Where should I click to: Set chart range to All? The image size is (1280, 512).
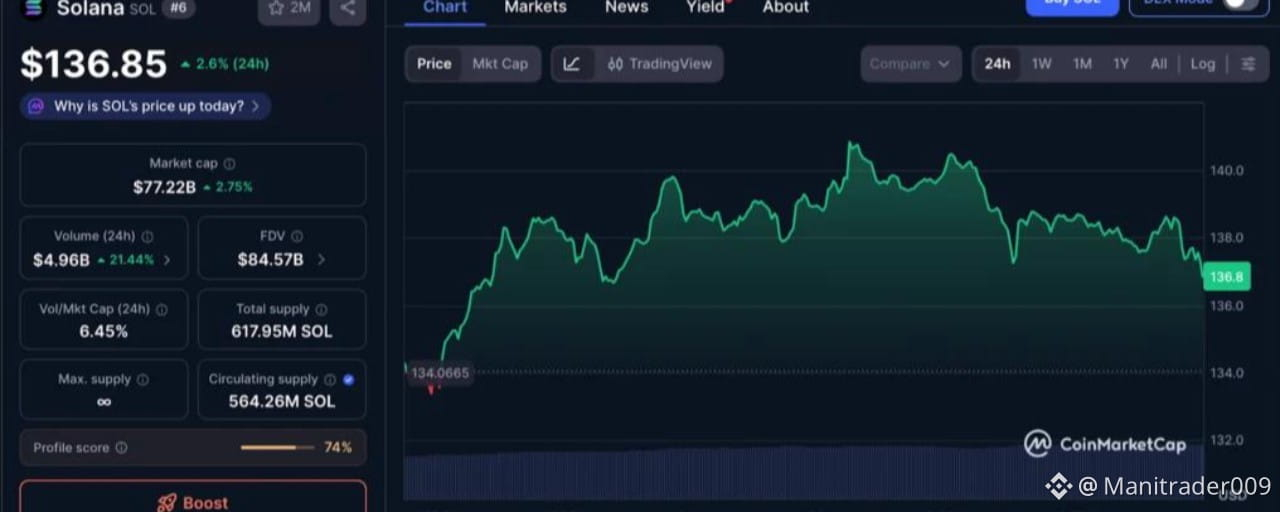(1158, 64)
